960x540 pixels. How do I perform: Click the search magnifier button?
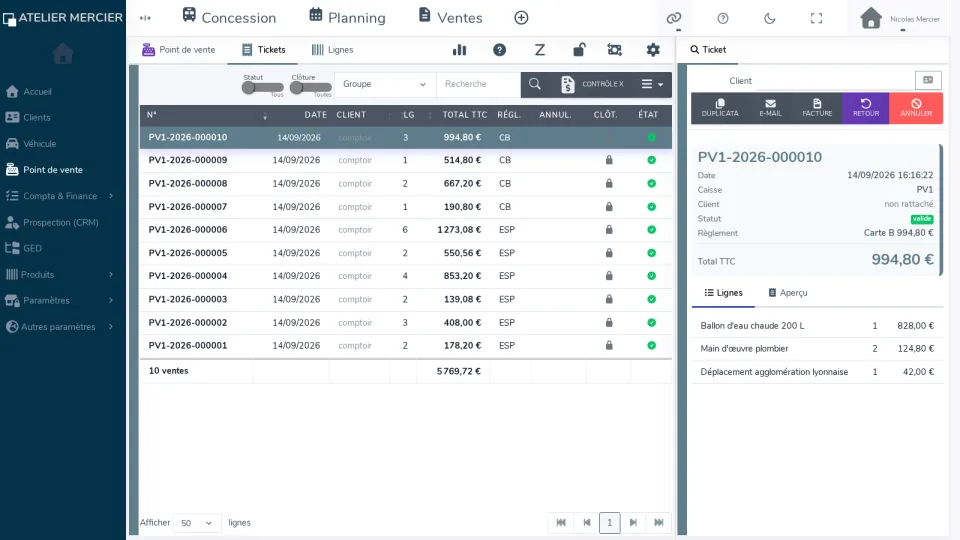pos(534,84)
